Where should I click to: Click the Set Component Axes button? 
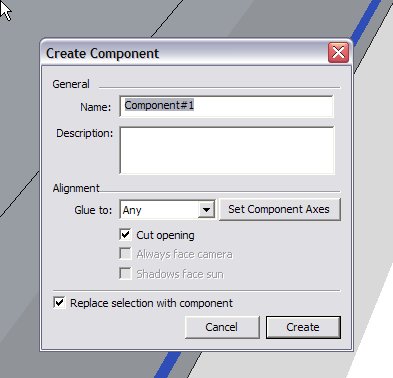pos(279,209)
